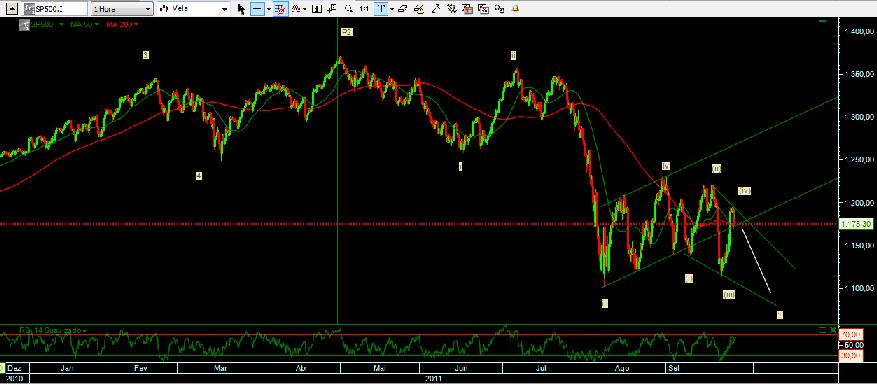Select the text annotation T tool

coord(381,9)
